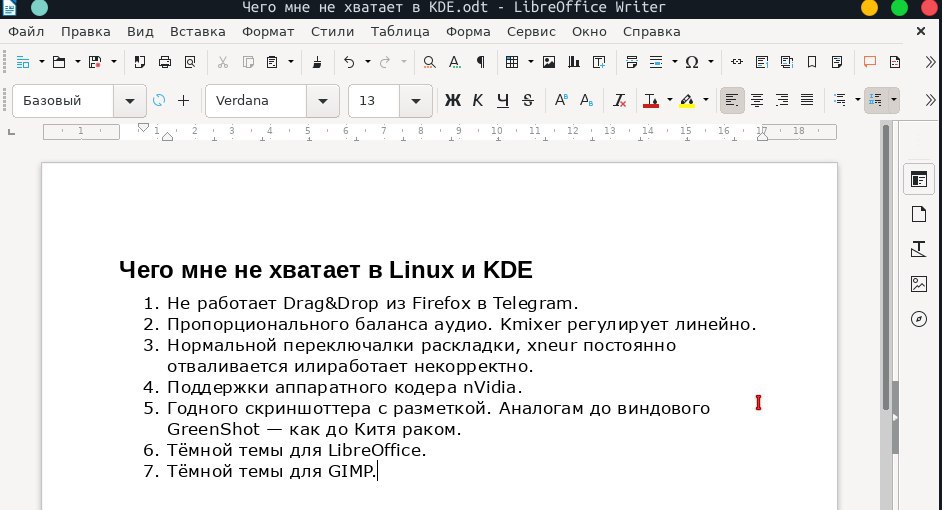The height and width of the screenshot is (510, 942).
Task: Open undo history dropdown arrow
Action: pyautogui.click(x=368, y=62)
